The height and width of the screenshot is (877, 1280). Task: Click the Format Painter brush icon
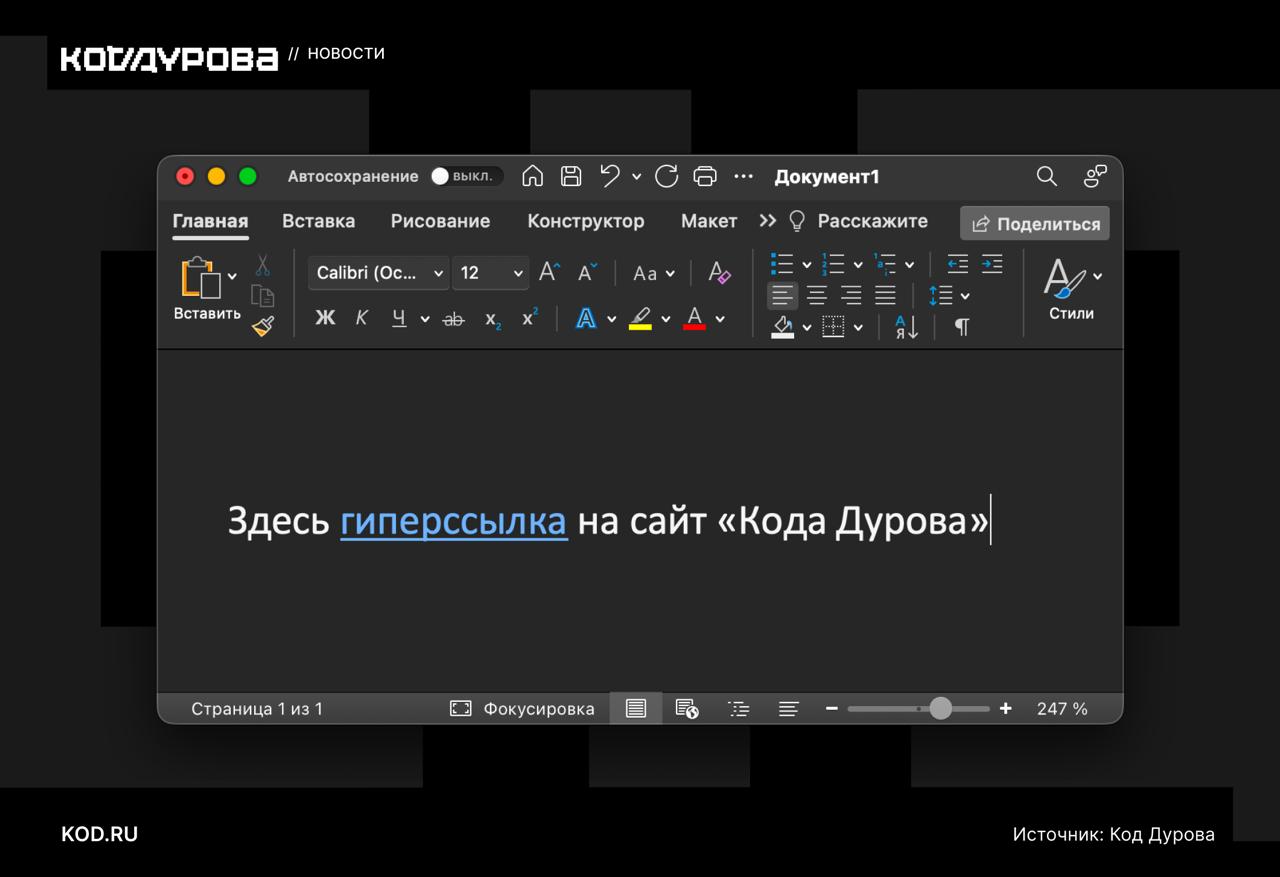[x=263, y=326]
